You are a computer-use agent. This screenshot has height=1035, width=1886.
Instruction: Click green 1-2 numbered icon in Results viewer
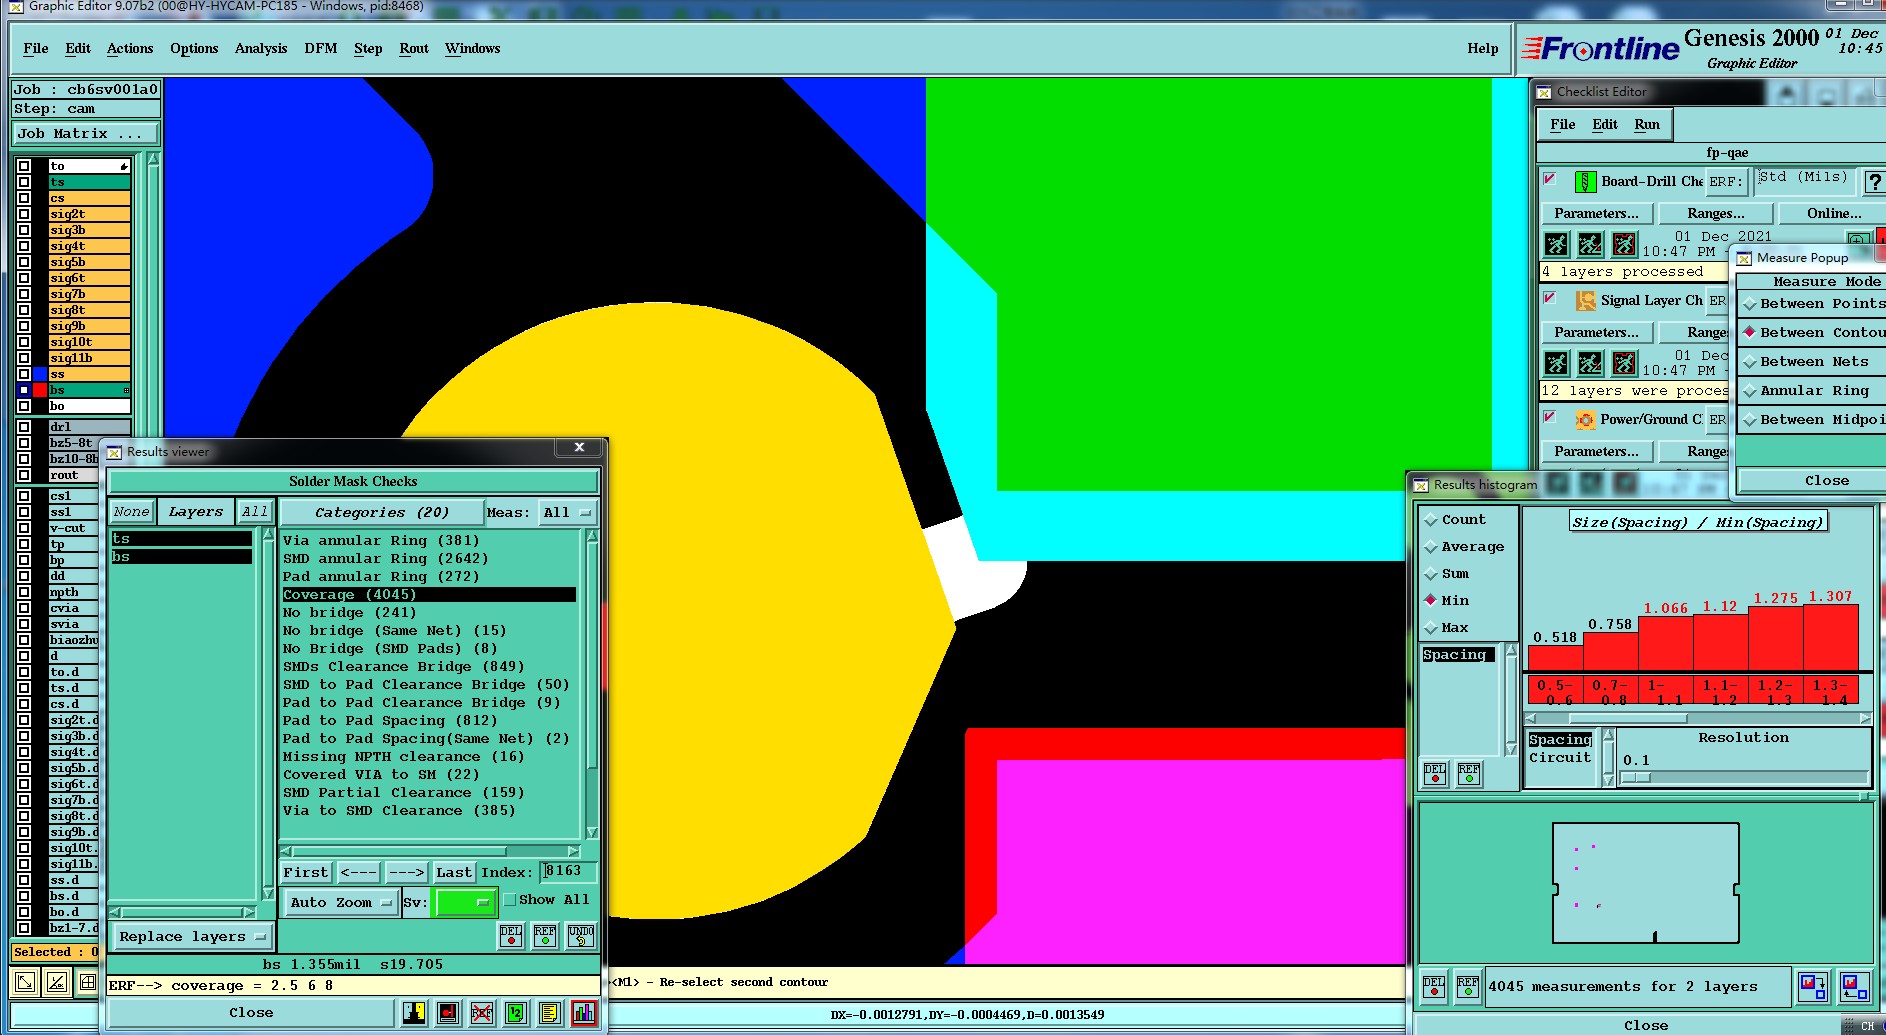(515, 1013)
